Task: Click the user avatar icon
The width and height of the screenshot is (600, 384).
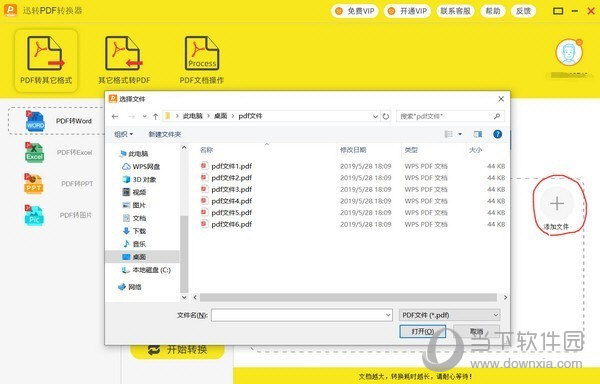Action: point(569,52)
